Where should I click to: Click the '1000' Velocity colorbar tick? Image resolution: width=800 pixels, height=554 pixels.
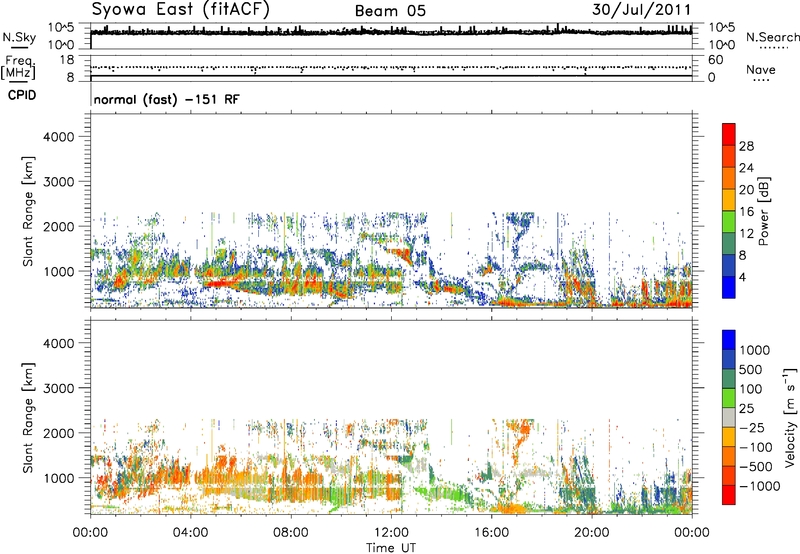click(754, 350)
